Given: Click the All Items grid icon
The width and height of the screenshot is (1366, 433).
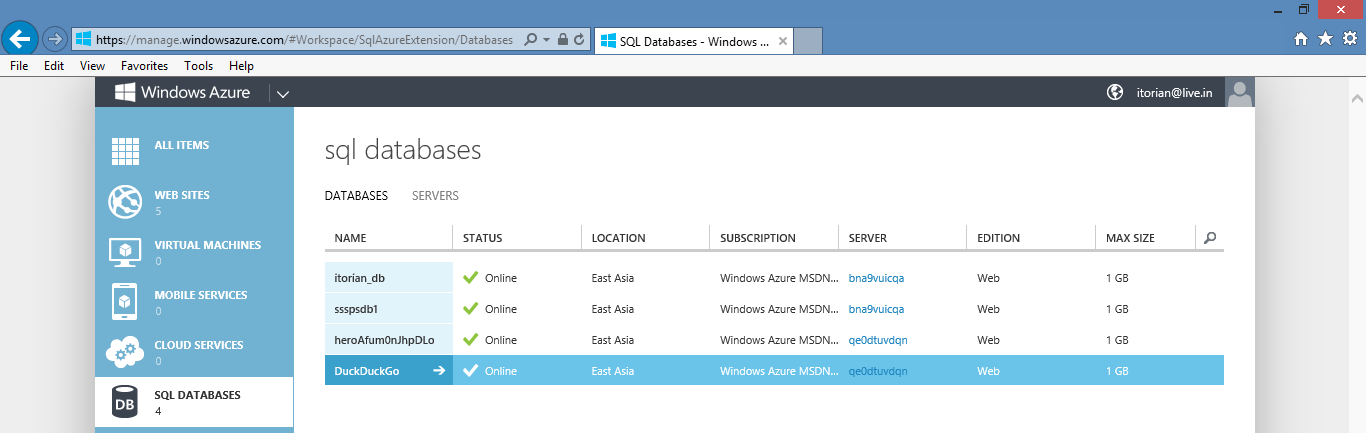Looking at the screenshot, I should [124, 151].
